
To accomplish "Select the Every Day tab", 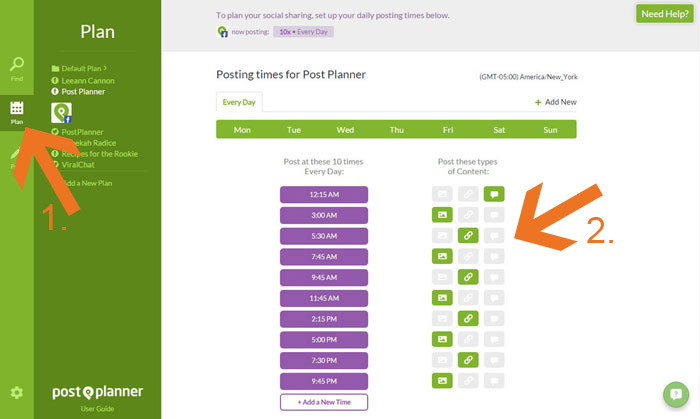I will [239, 102].
